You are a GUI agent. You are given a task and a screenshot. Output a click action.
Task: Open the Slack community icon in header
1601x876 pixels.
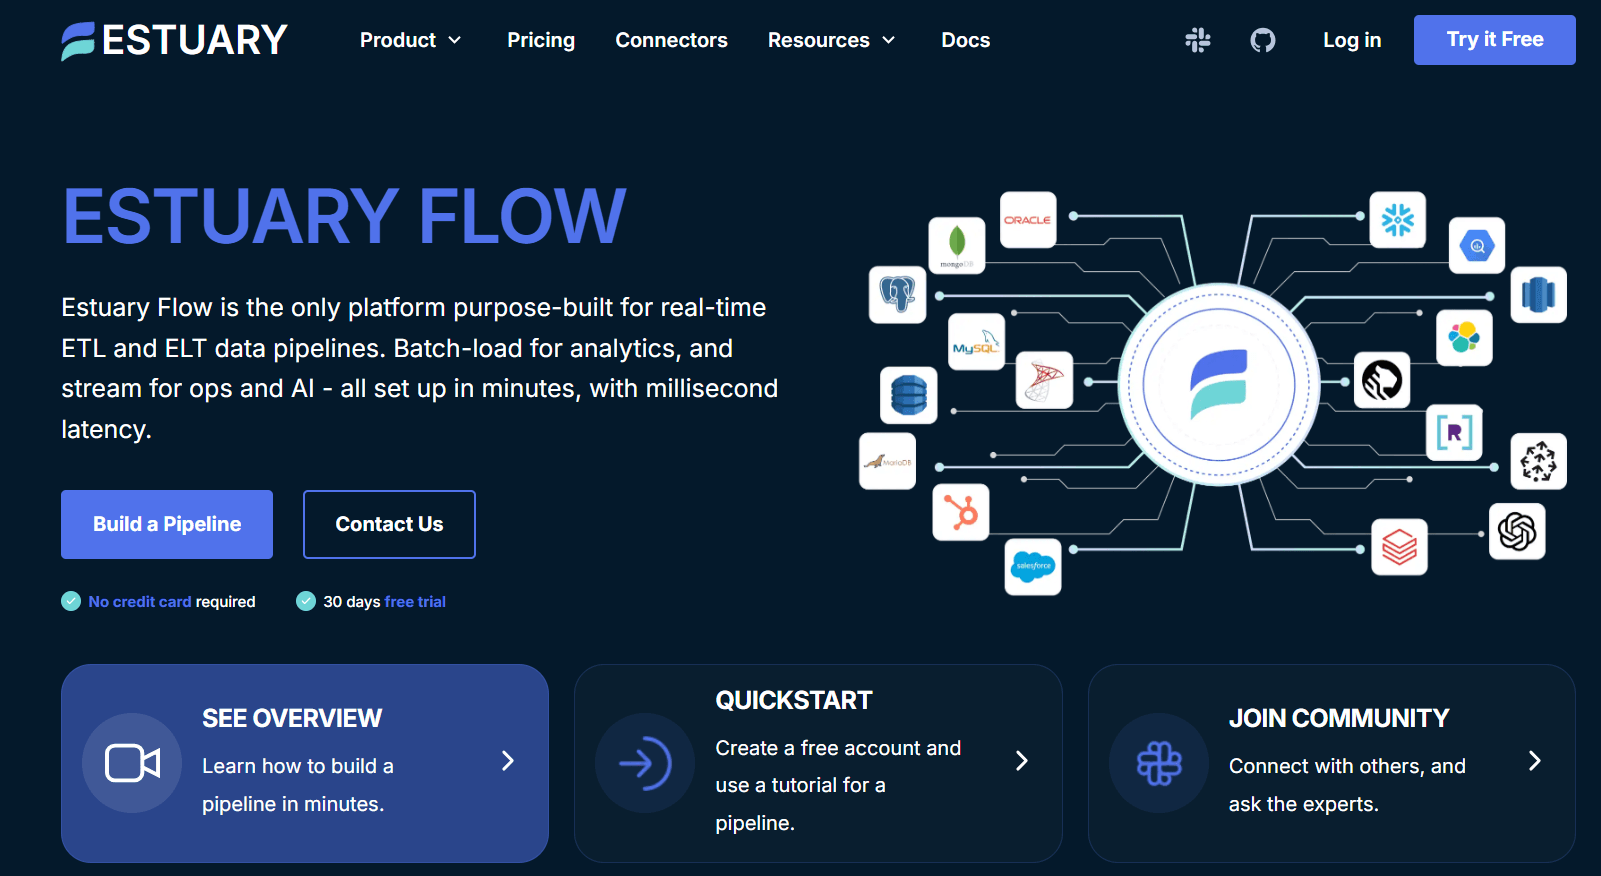point(1197,40)
